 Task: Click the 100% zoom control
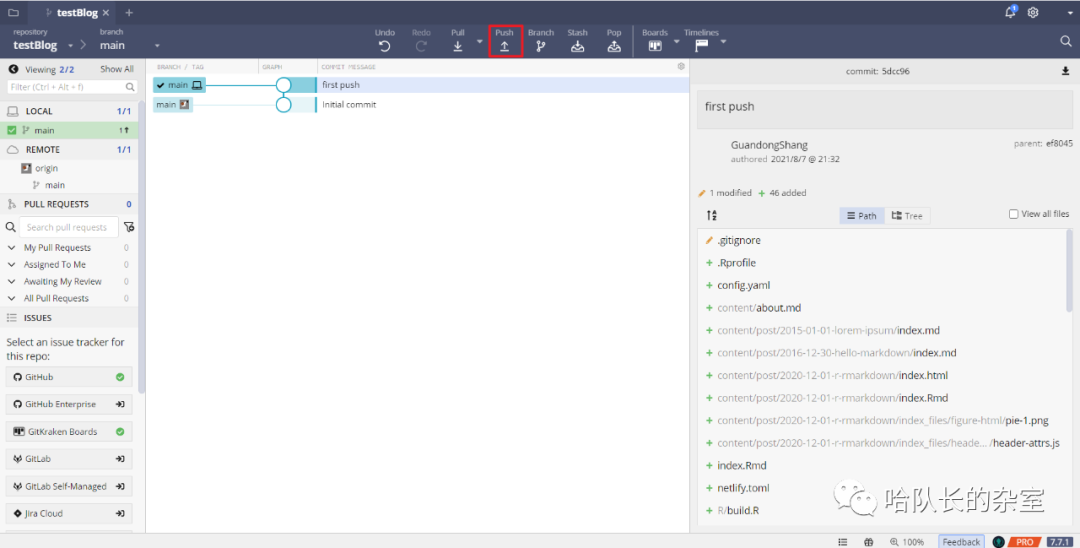point(906,542)
